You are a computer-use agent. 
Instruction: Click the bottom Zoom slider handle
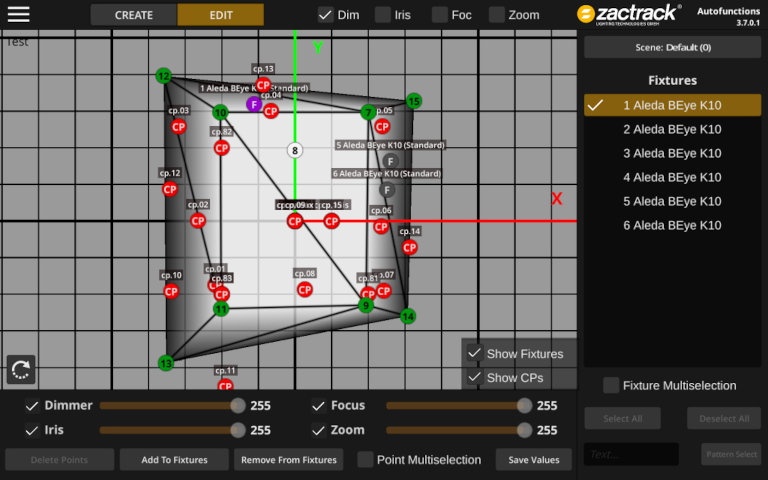click(x=524, y=430)
